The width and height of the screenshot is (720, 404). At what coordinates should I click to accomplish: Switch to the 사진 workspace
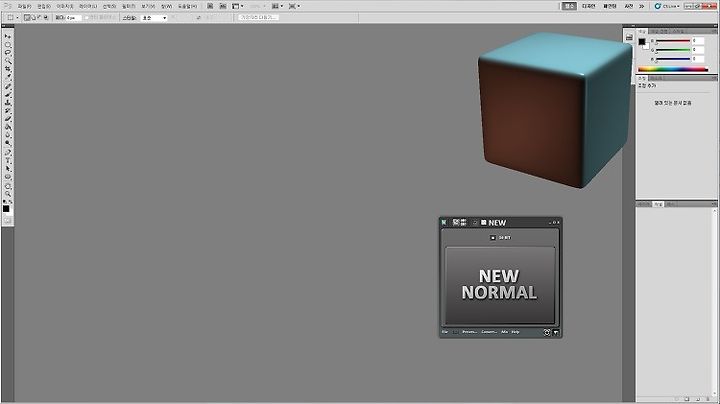point(629,6)
